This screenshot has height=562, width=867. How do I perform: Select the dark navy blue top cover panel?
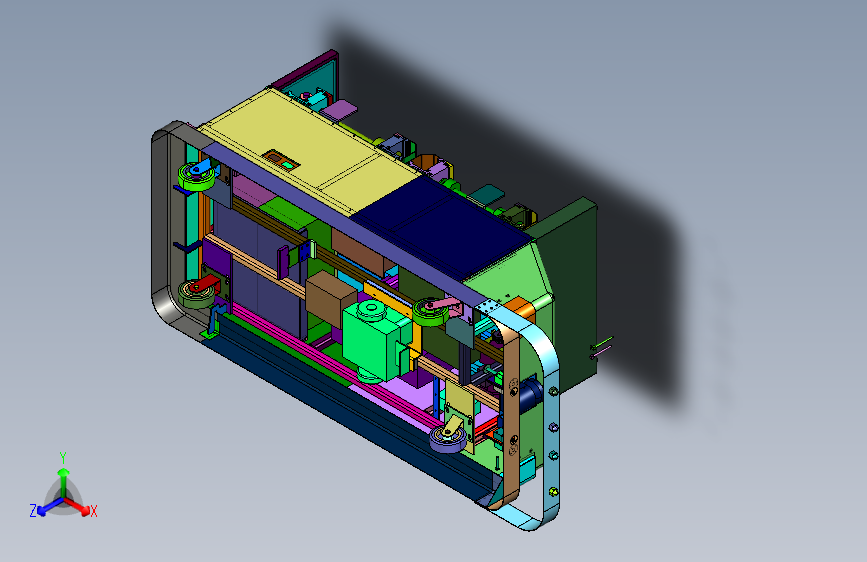[442, 227]
